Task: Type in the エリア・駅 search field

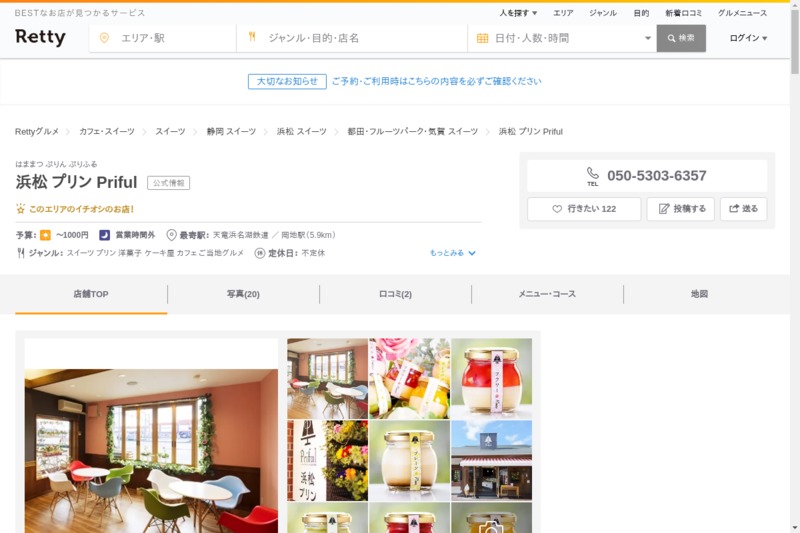Action: (x=170, y=38)
